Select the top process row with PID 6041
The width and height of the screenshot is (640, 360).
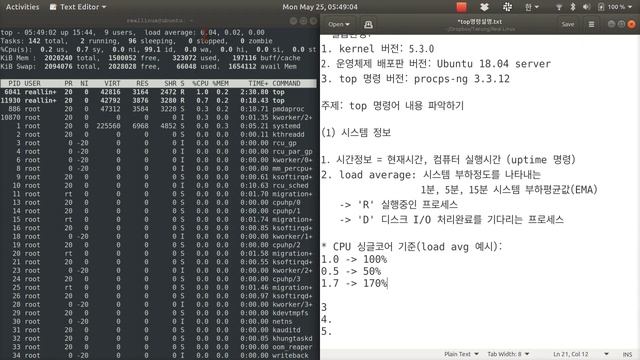tap(158, 92)
